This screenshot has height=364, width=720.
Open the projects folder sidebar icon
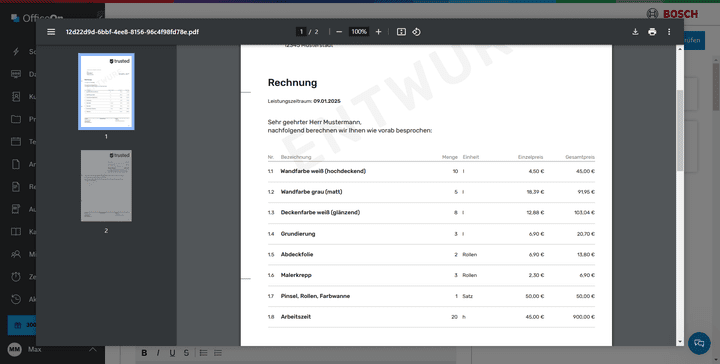16,119
